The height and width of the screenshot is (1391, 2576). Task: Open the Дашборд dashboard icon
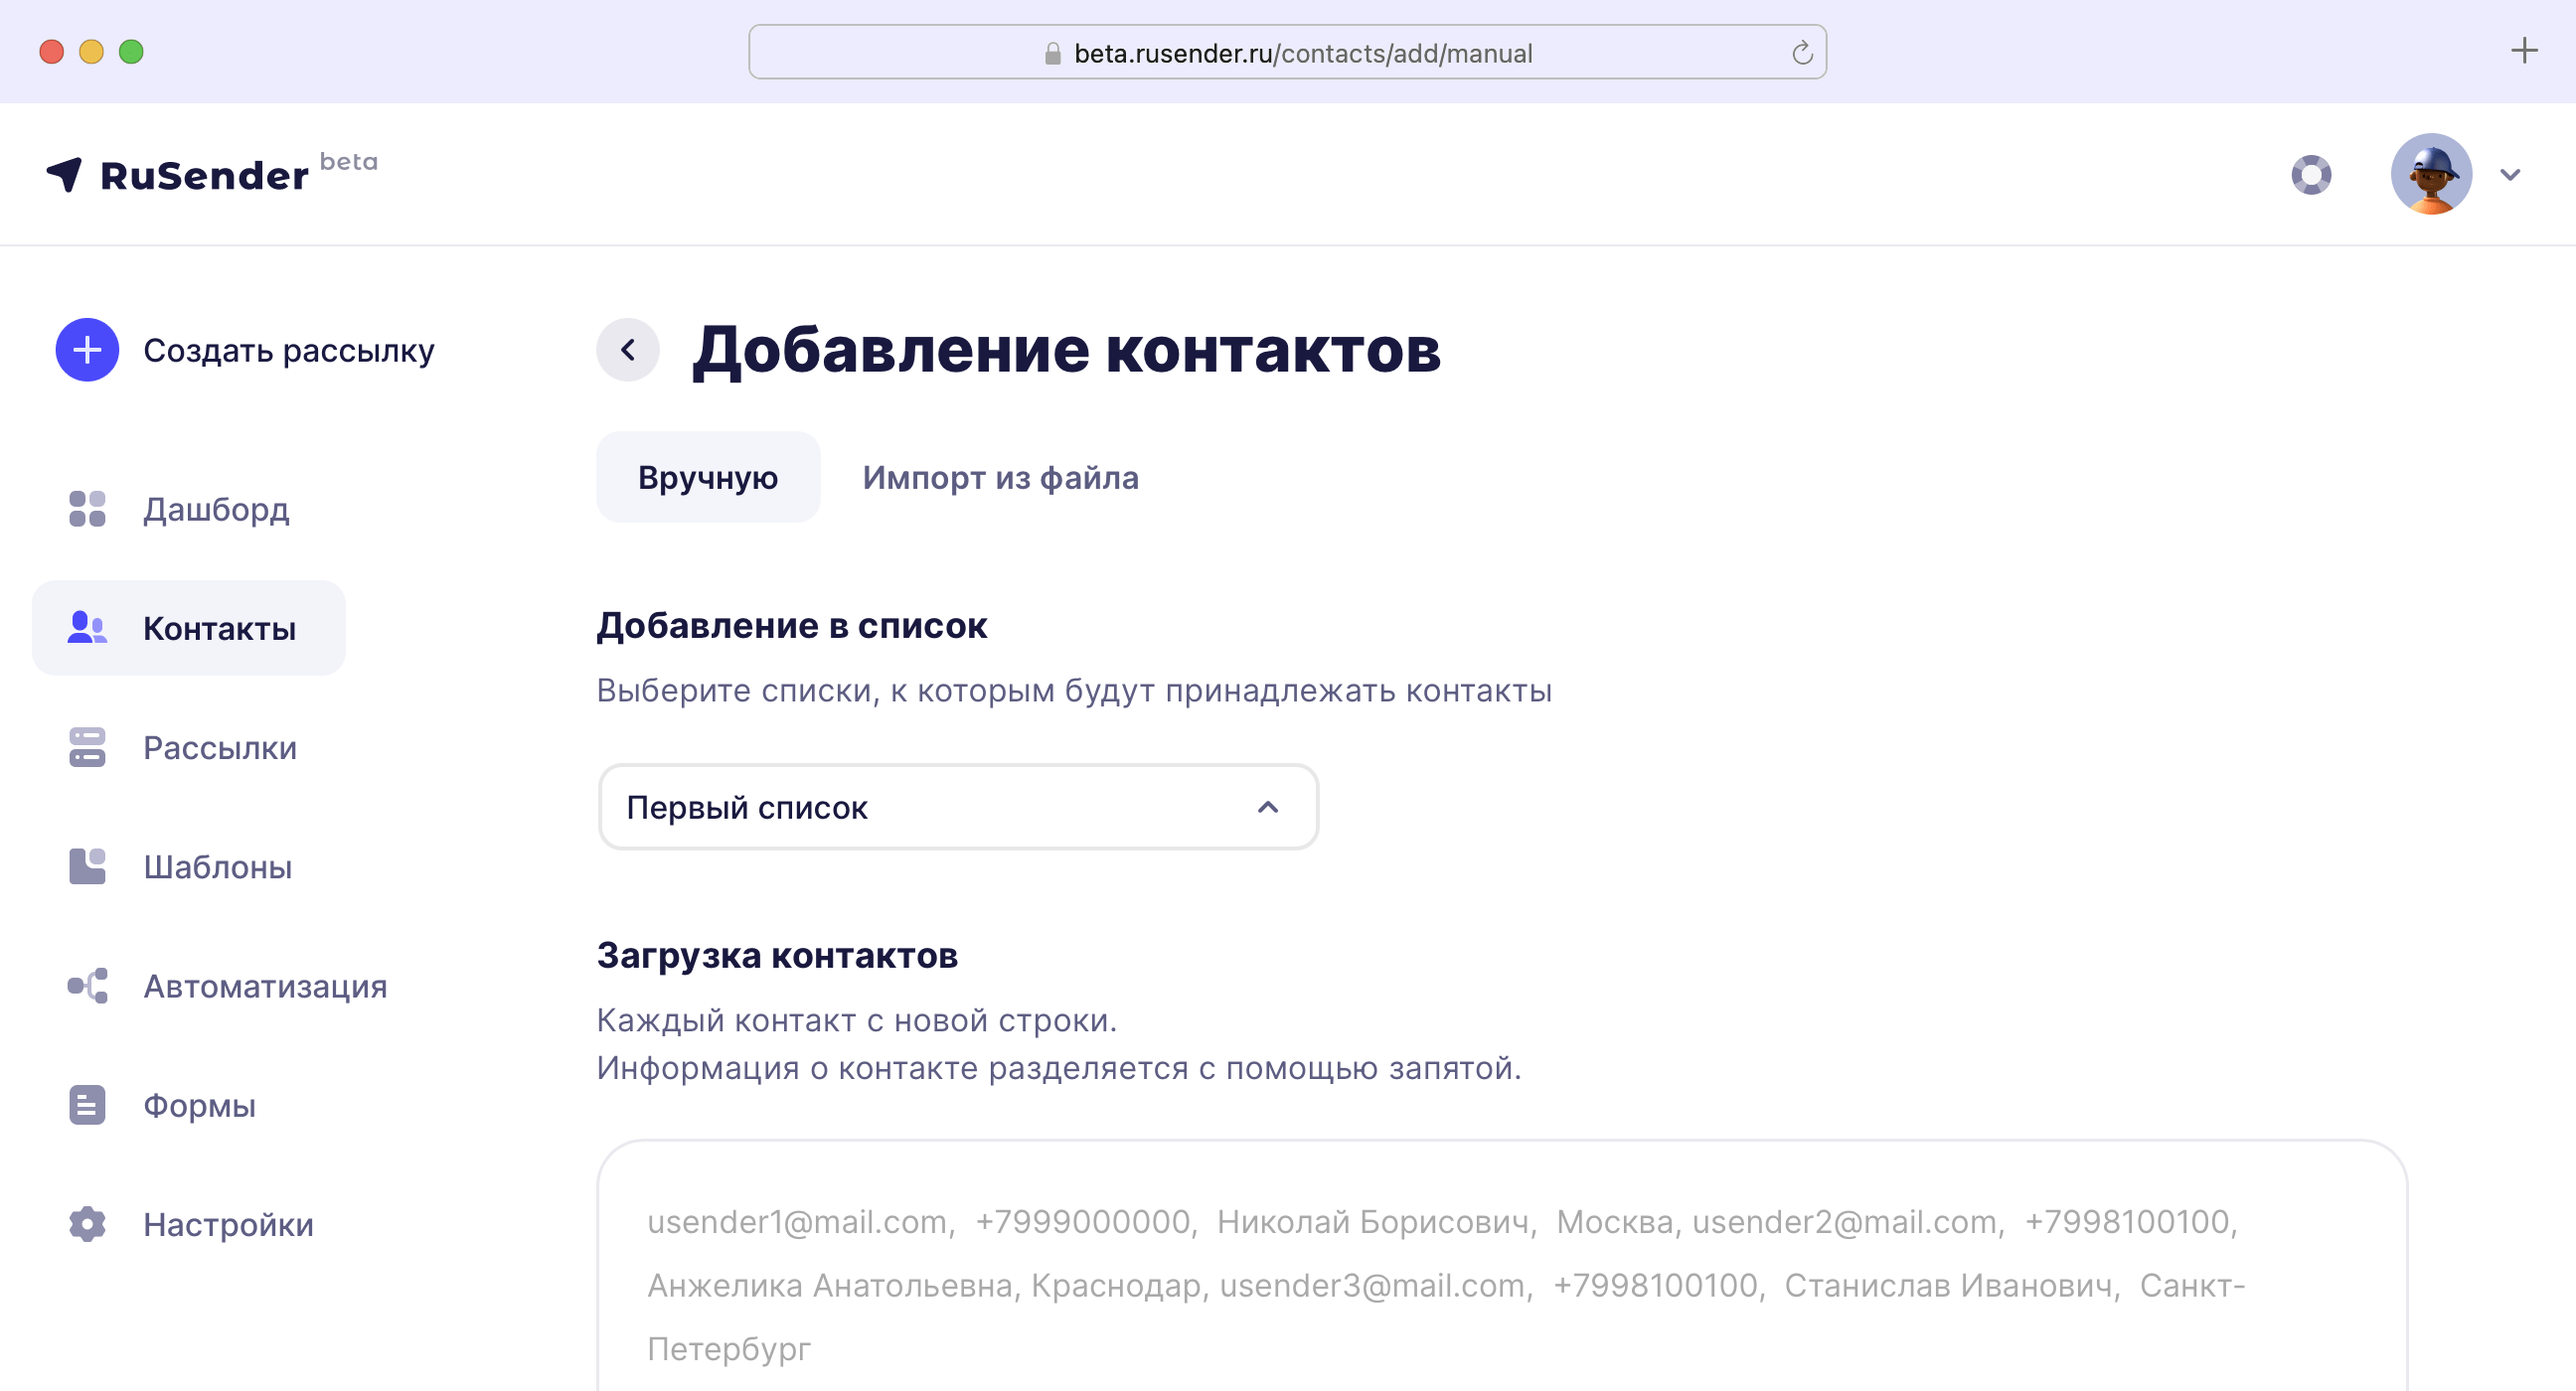[x=87, y=509]
